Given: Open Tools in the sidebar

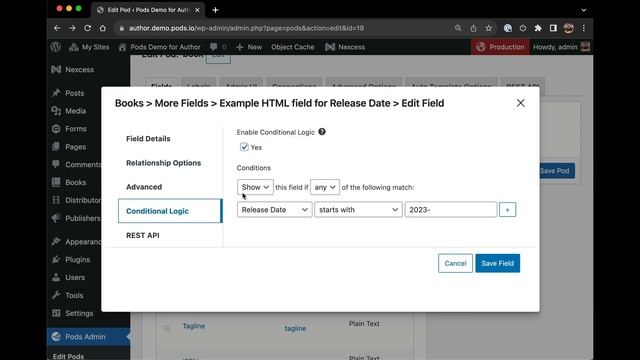Looking at the screenshot, I should coord(74,295).
